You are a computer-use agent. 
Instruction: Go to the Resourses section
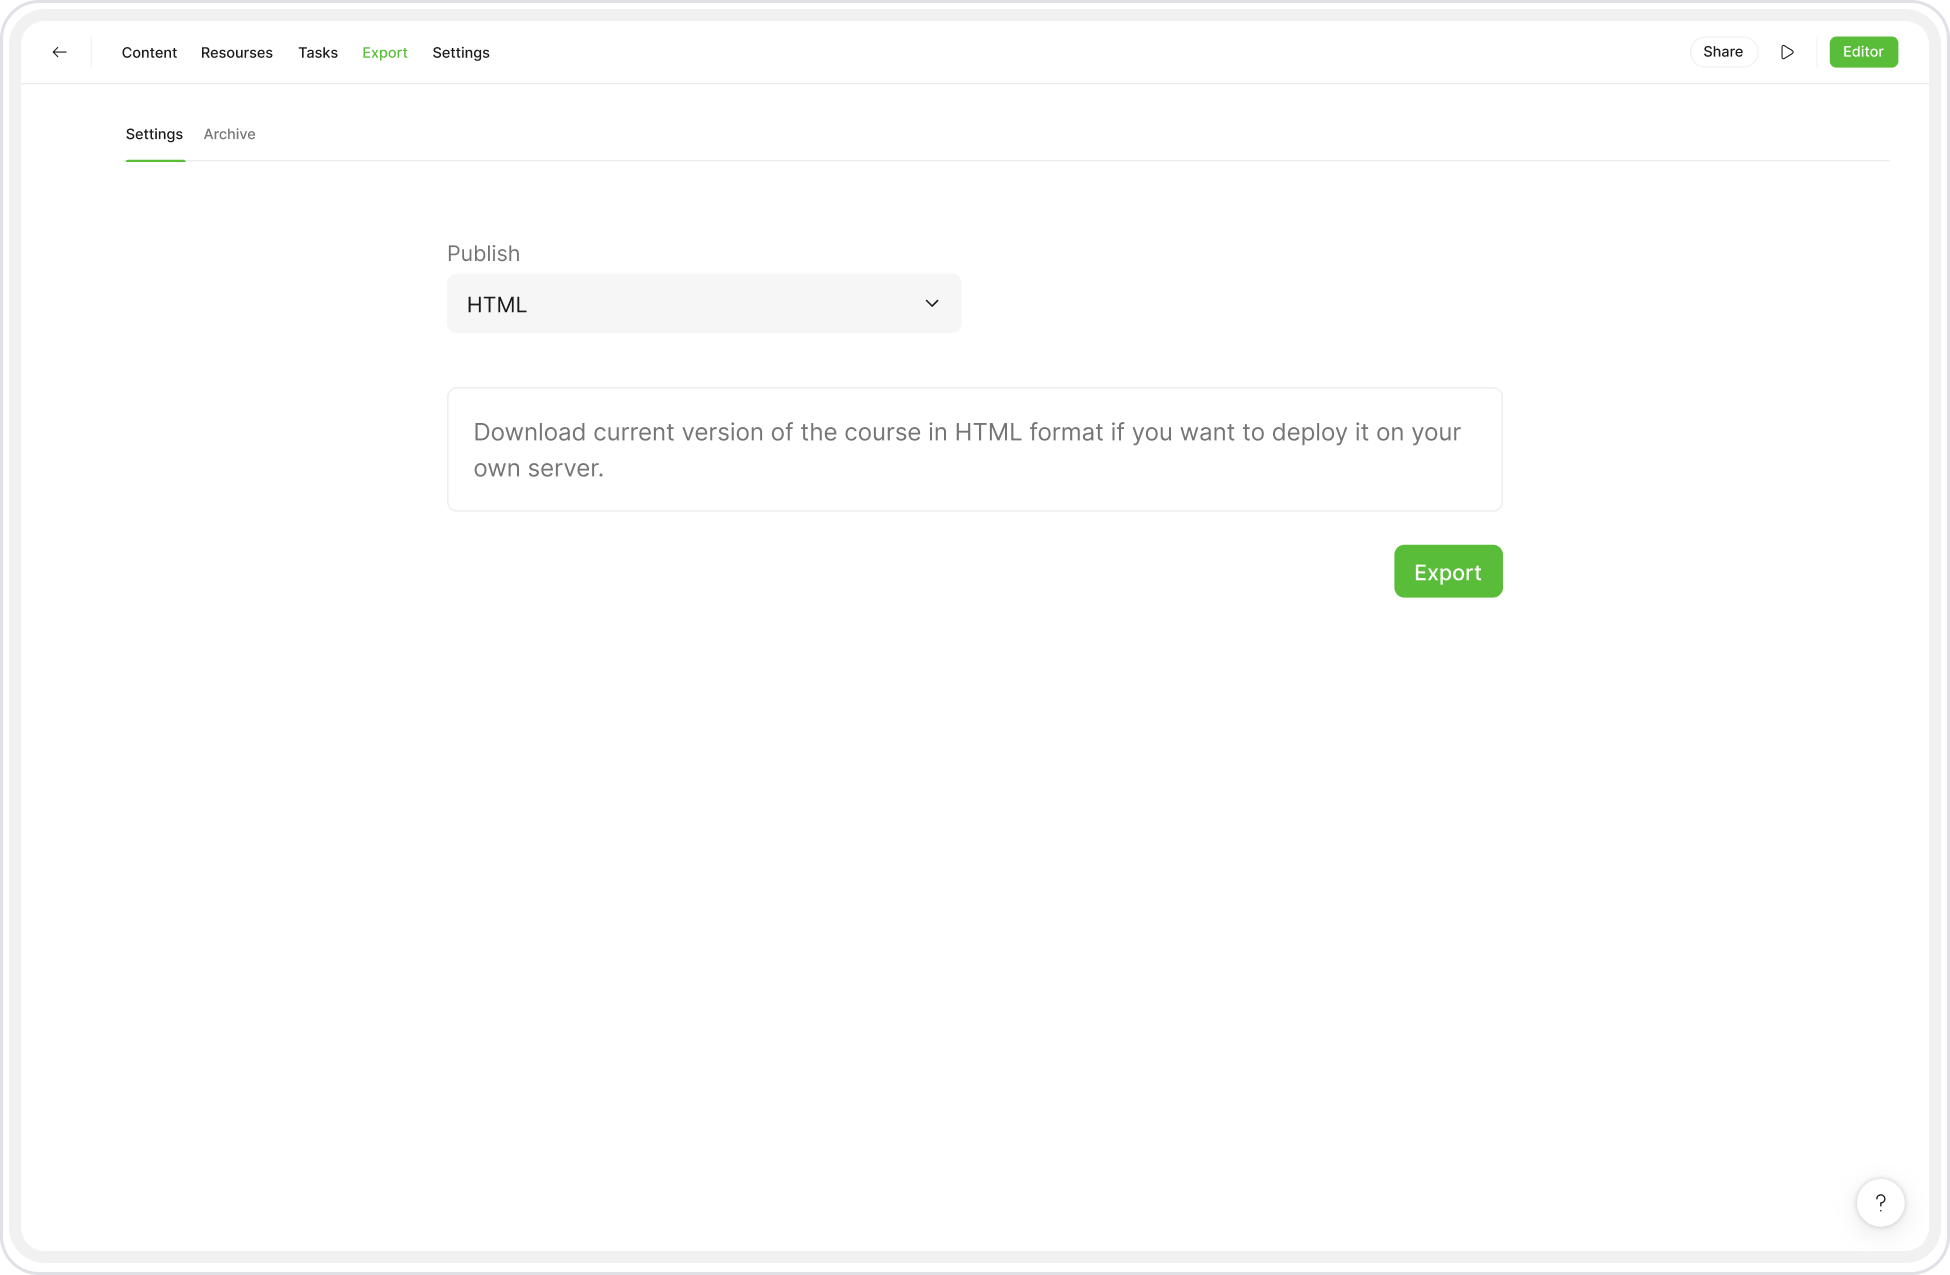click(237, 52)
